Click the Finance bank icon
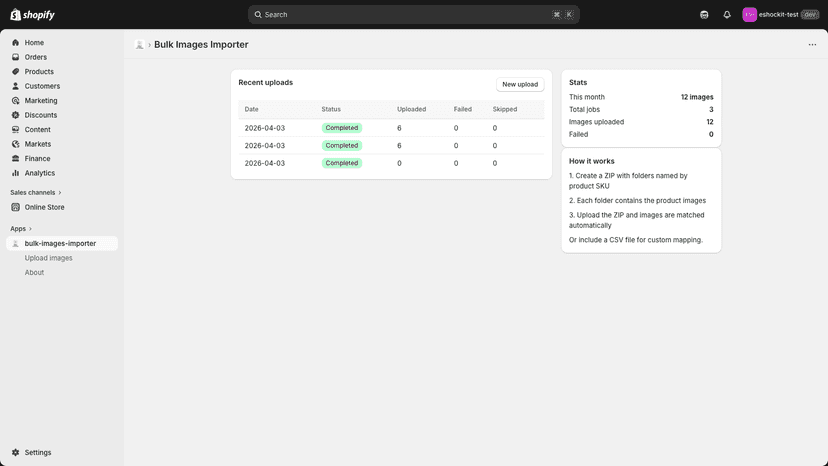Screen dimensions: 828x466 [15, 159]
